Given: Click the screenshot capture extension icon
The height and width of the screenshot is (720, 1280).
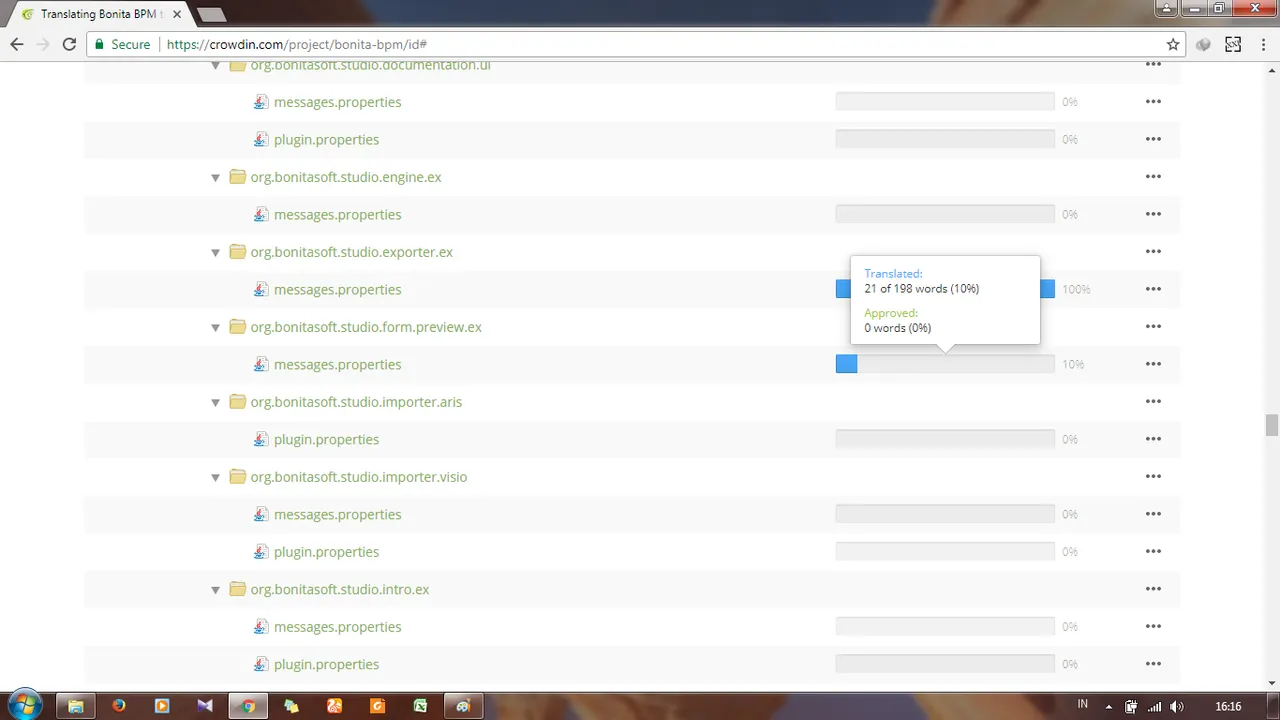Looking at the screenshot, I should pos(1233,44).
